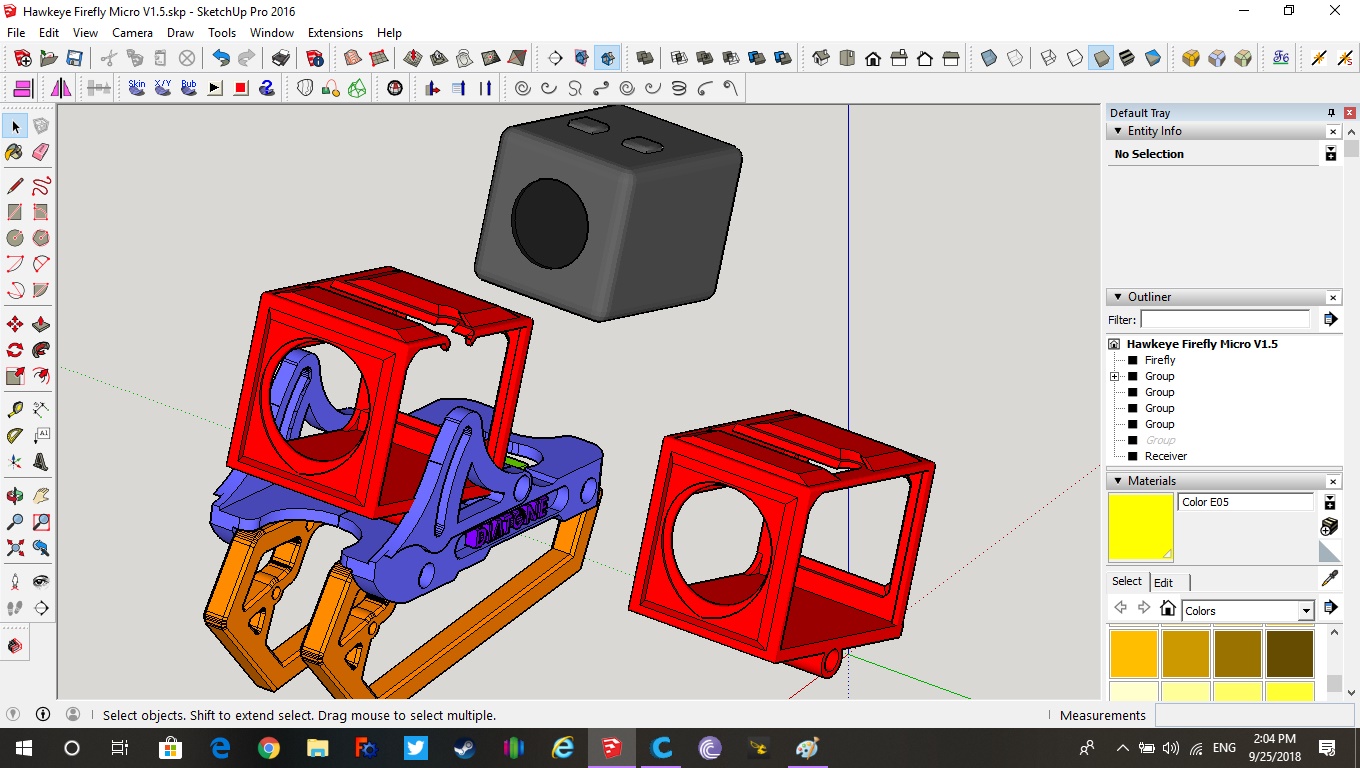Save the model with the floppy icon
Image resolution: width=1360 pixels, height=768 pixels.
tap(73, 58)
